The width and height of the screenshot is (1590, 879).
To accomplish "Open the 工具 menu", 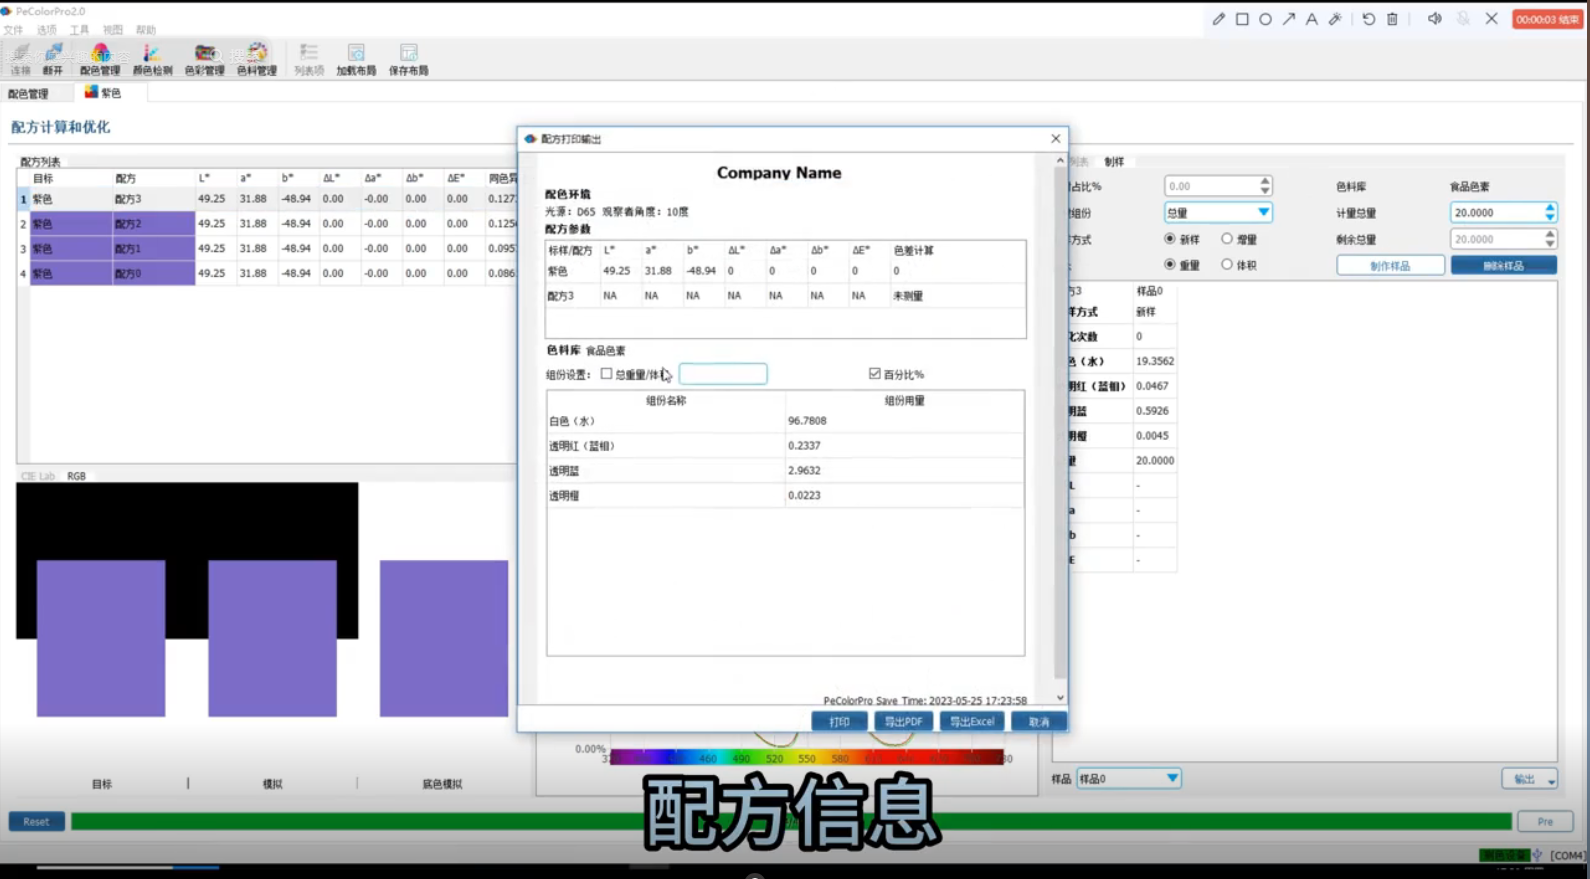I will 79,30.
